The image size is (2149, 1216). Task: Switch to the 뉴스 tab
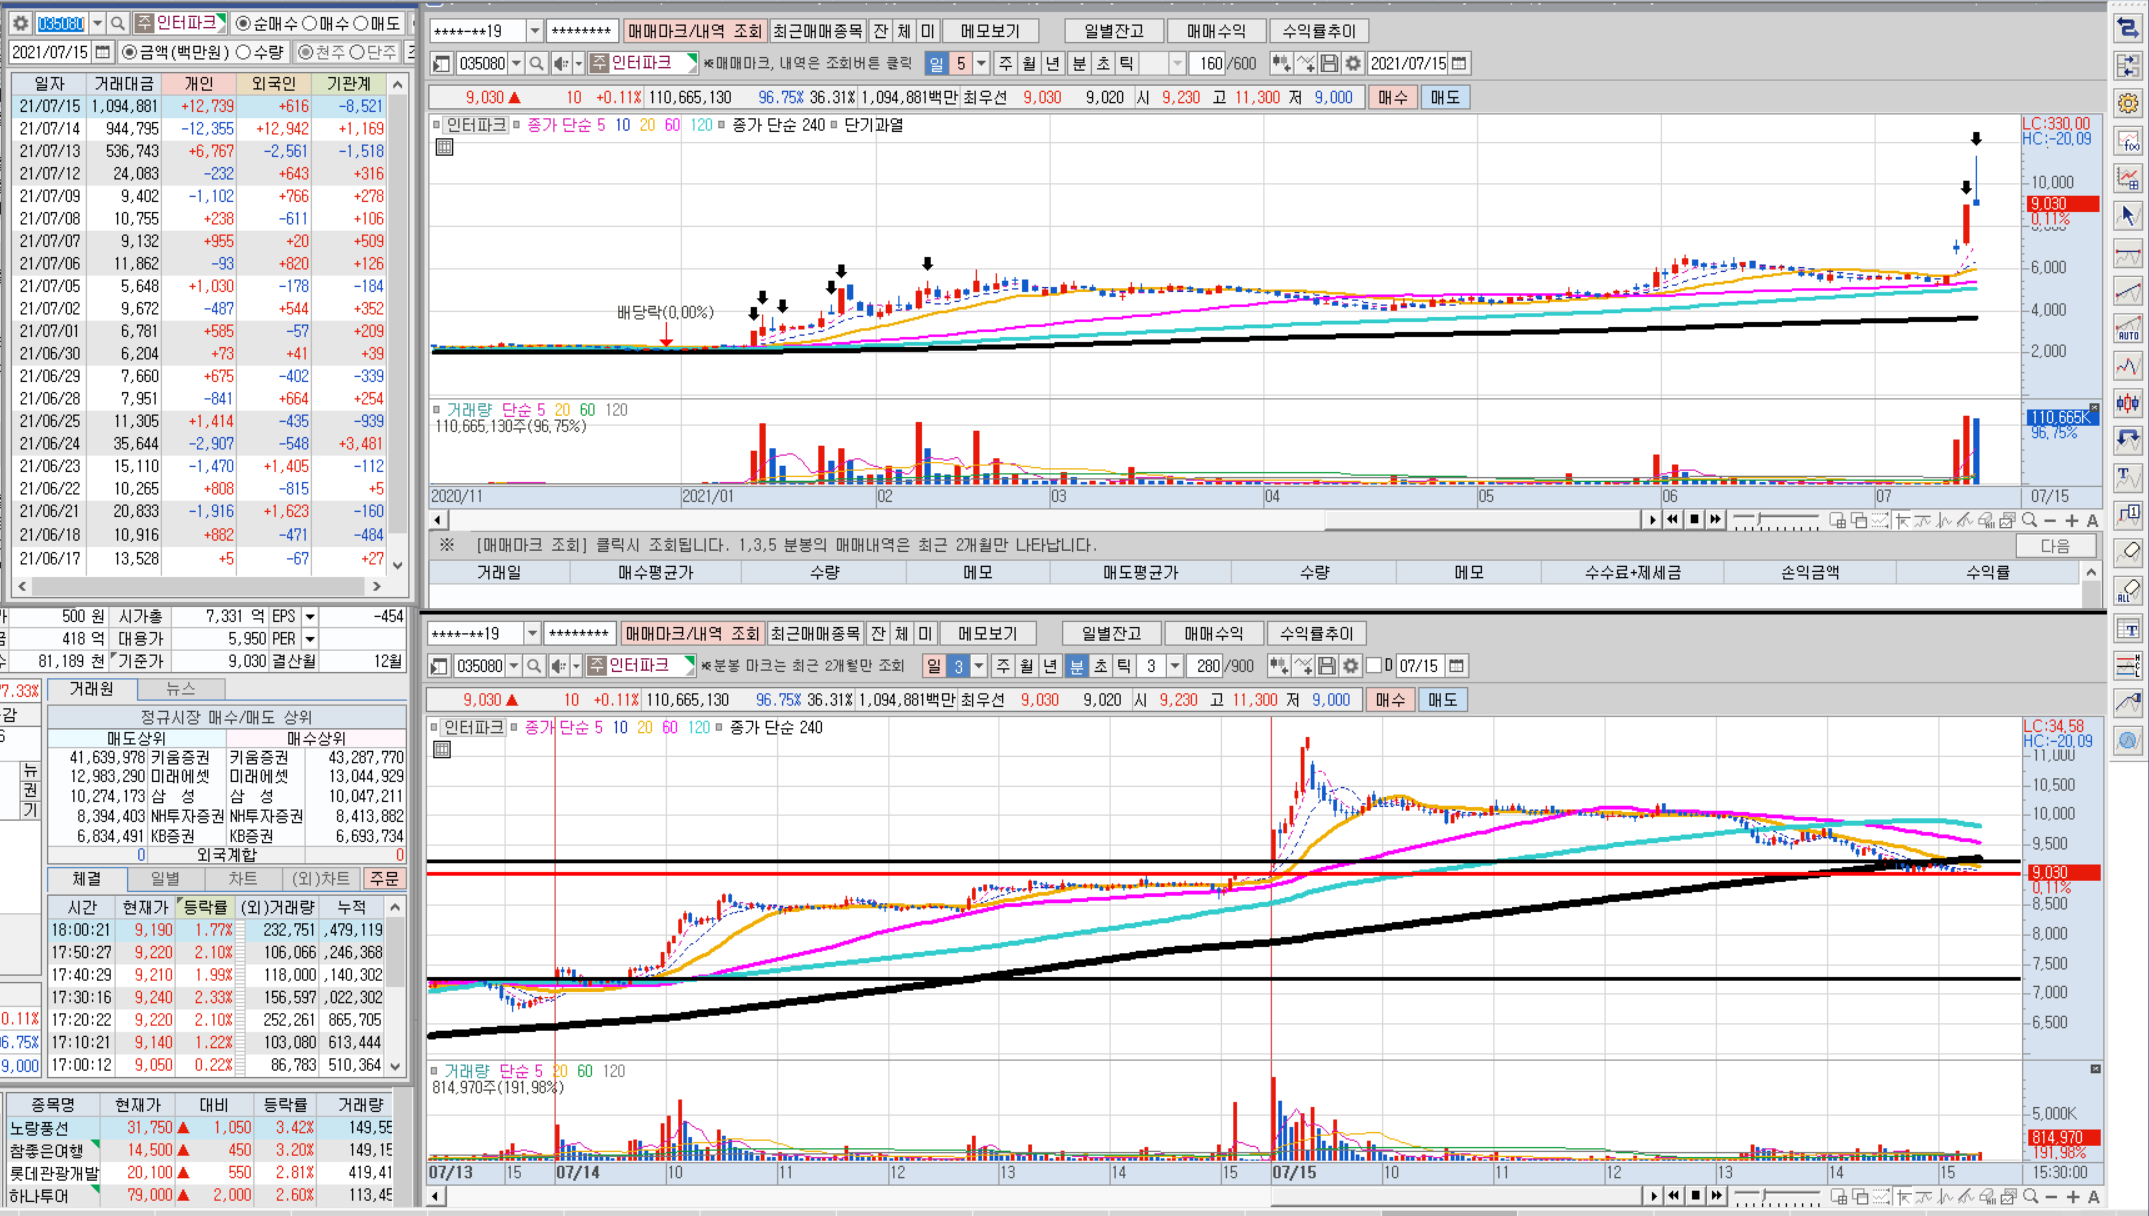pyautogui.click(x=180, y=689)
